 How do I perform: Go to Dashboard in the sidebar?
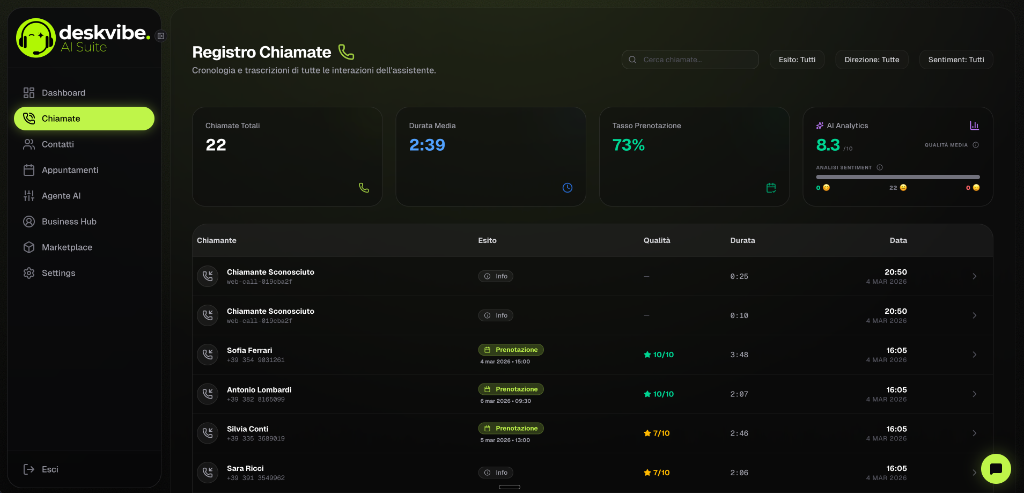tap(63, 93)
